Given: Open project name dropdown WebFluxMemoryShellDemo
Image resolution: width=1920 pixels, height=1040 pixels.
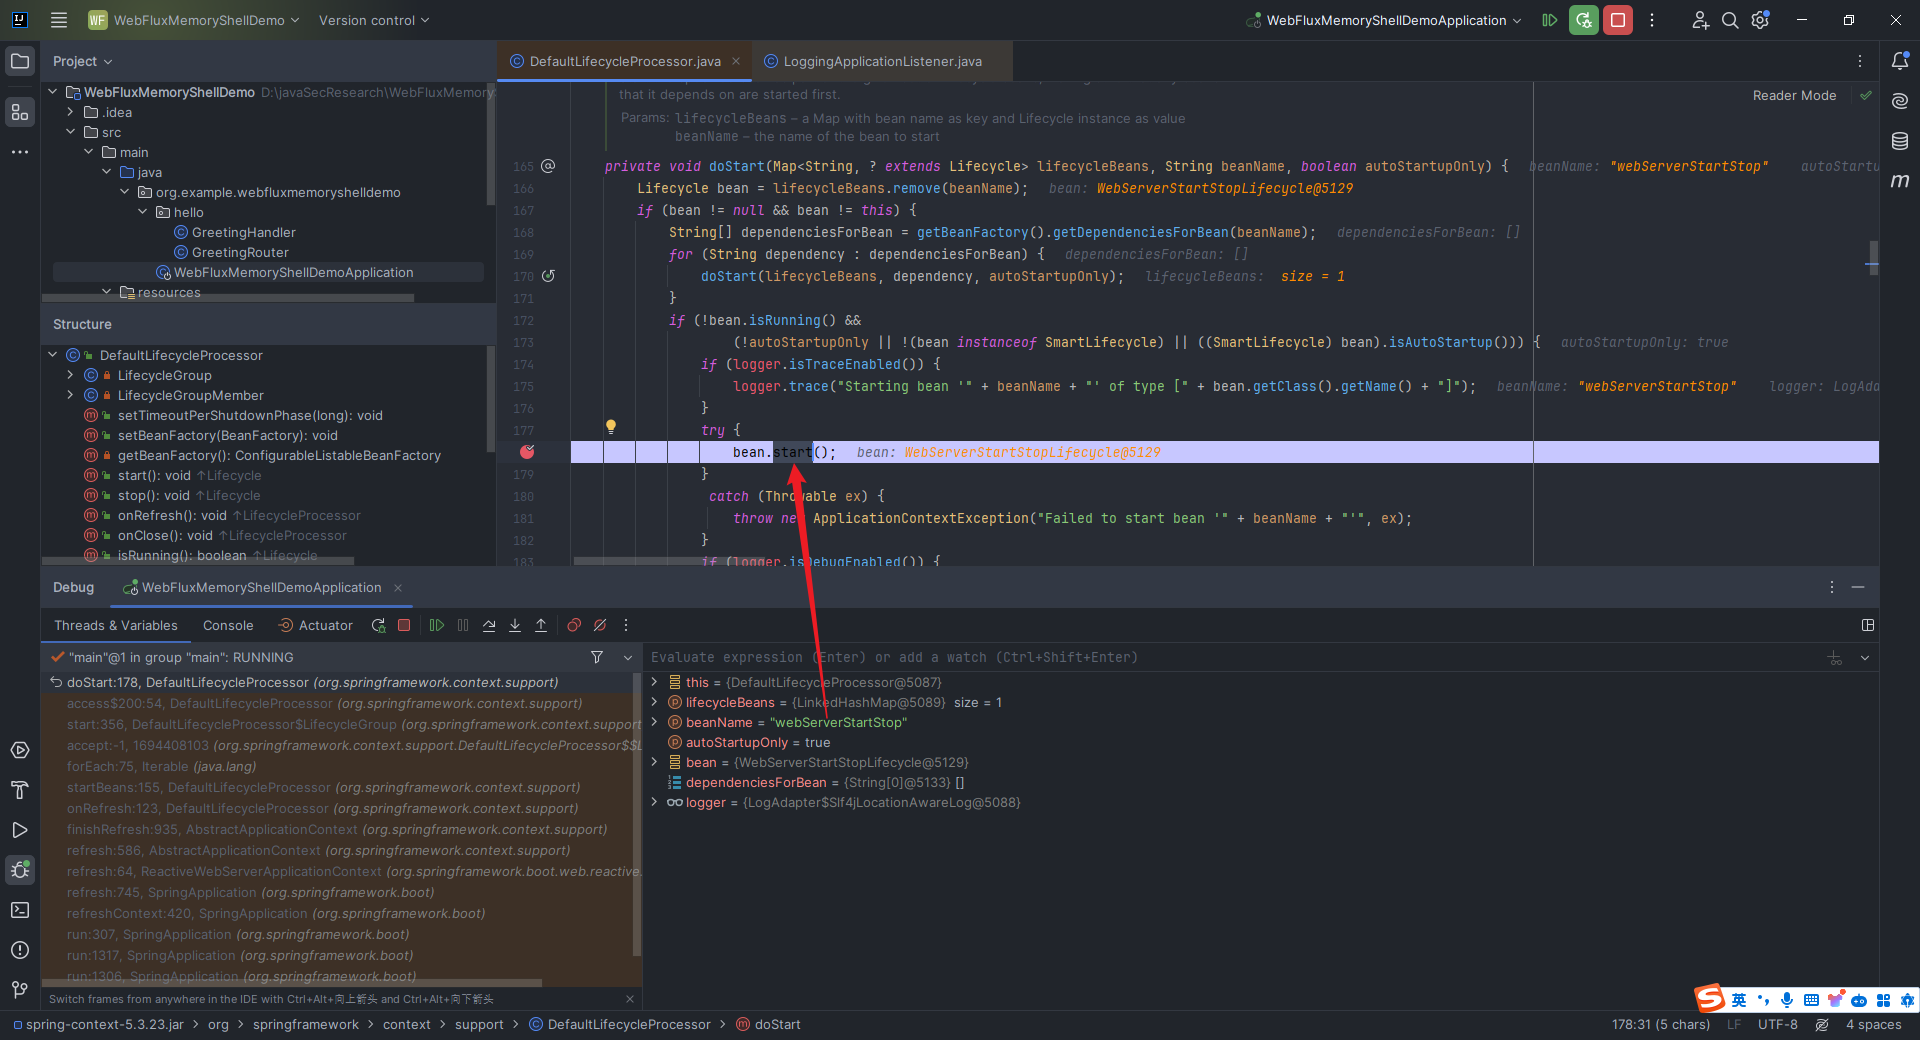Looking at the screenshot, I should pos(193,20).
